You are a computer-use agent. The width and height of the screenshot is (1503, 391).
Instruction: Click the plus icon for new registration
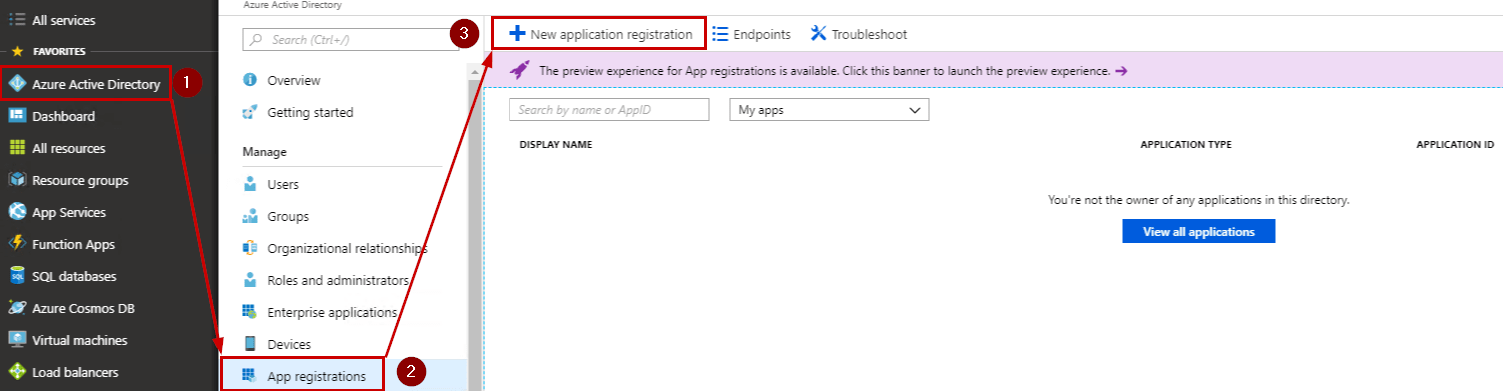point(517,34)
